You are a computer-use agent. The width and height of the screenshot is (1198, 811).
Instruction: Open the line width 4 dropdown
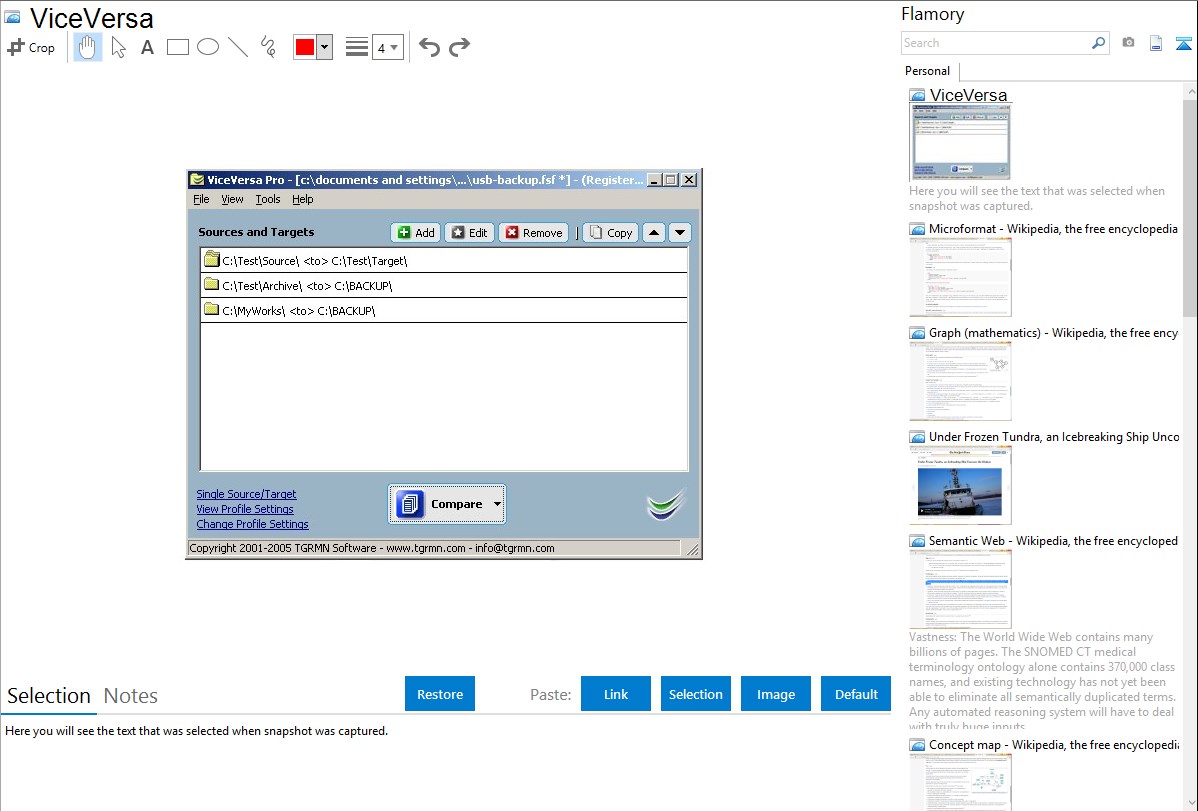[x=388, y=47]
